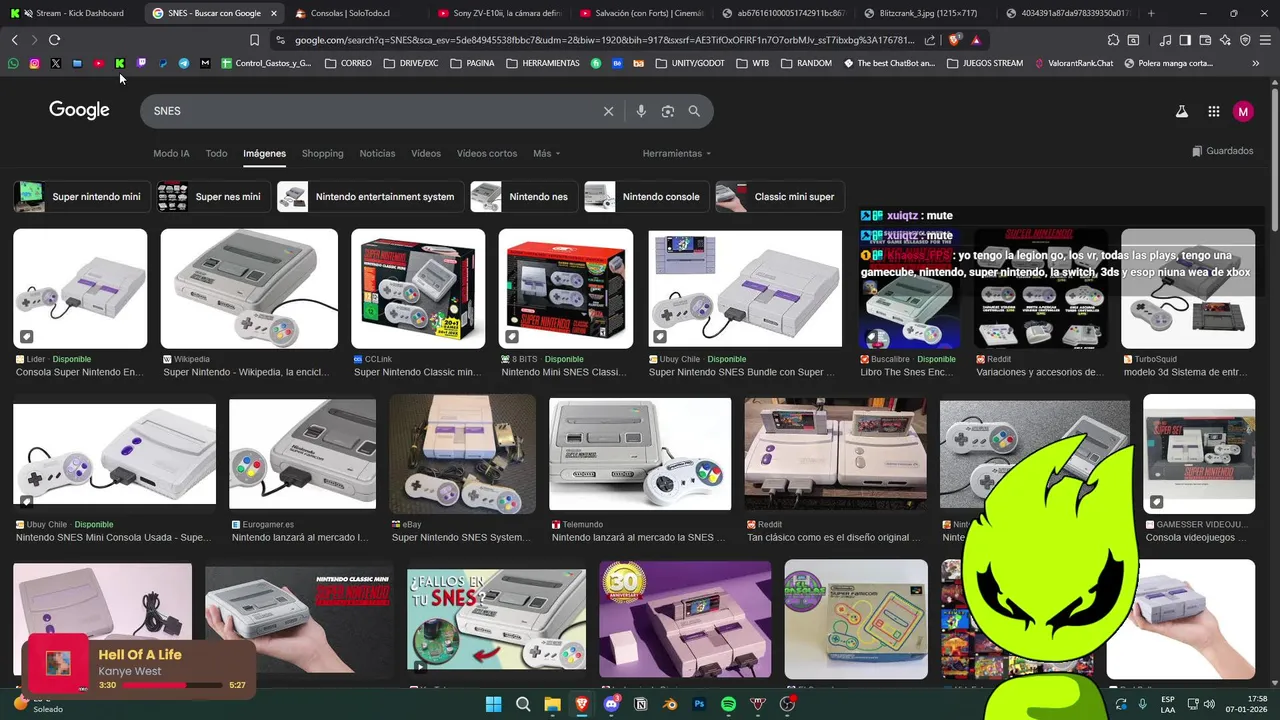Open the Windows Start menu
The height and width of the screenshot is (720, 1280).
point(494,704)
